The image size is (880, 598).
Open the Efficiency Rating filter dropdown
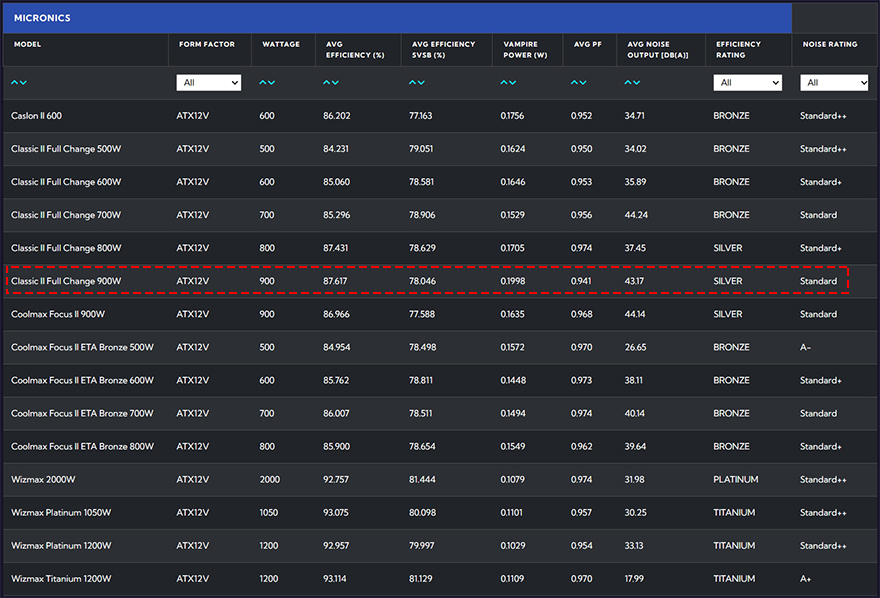[748, 82]
